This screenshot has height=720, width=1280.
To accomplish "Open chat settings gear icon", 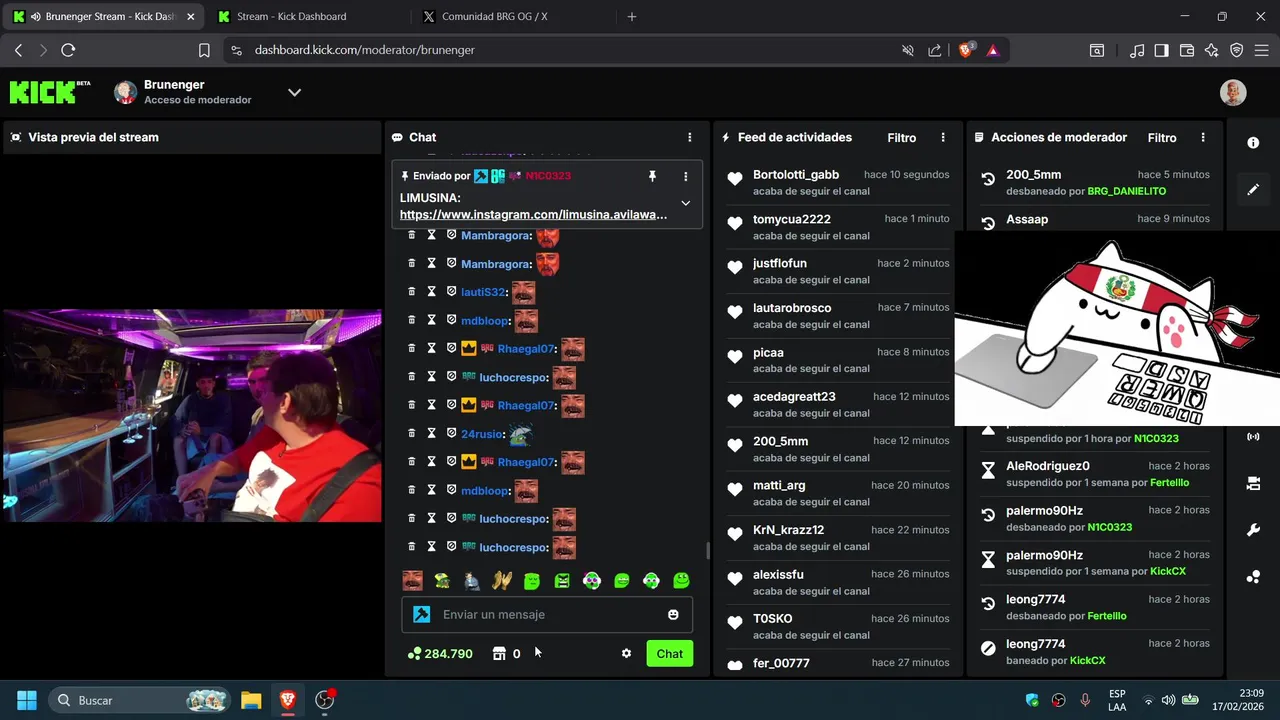I will point(626,654).
